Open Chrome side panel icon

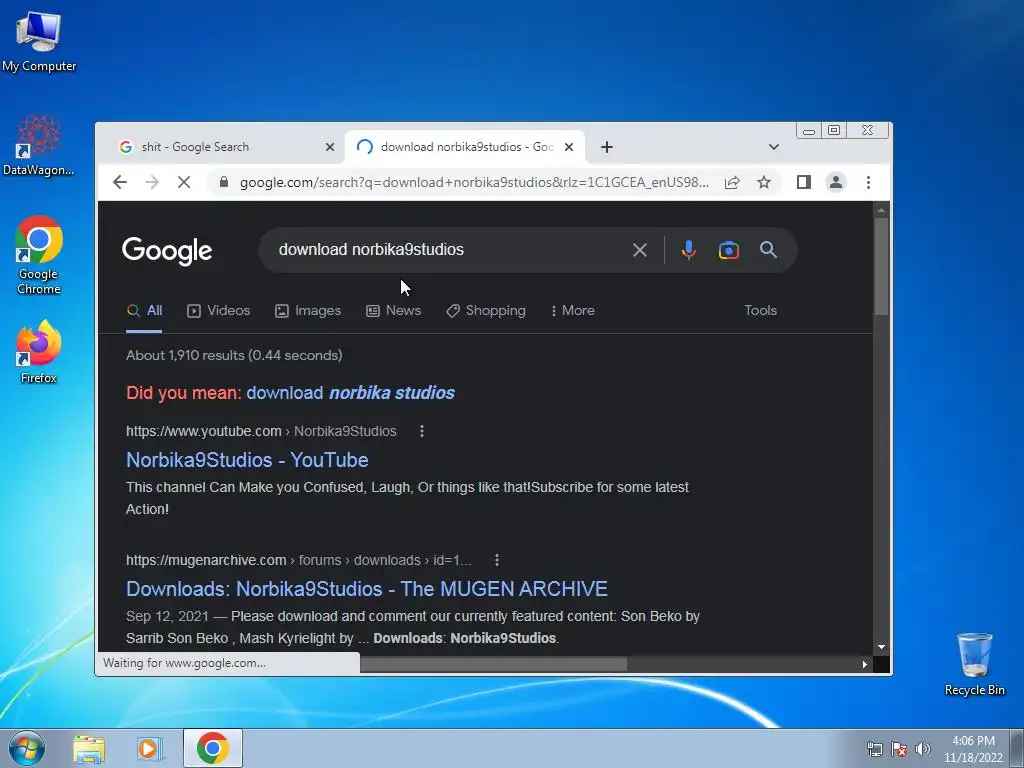point(804,182)
